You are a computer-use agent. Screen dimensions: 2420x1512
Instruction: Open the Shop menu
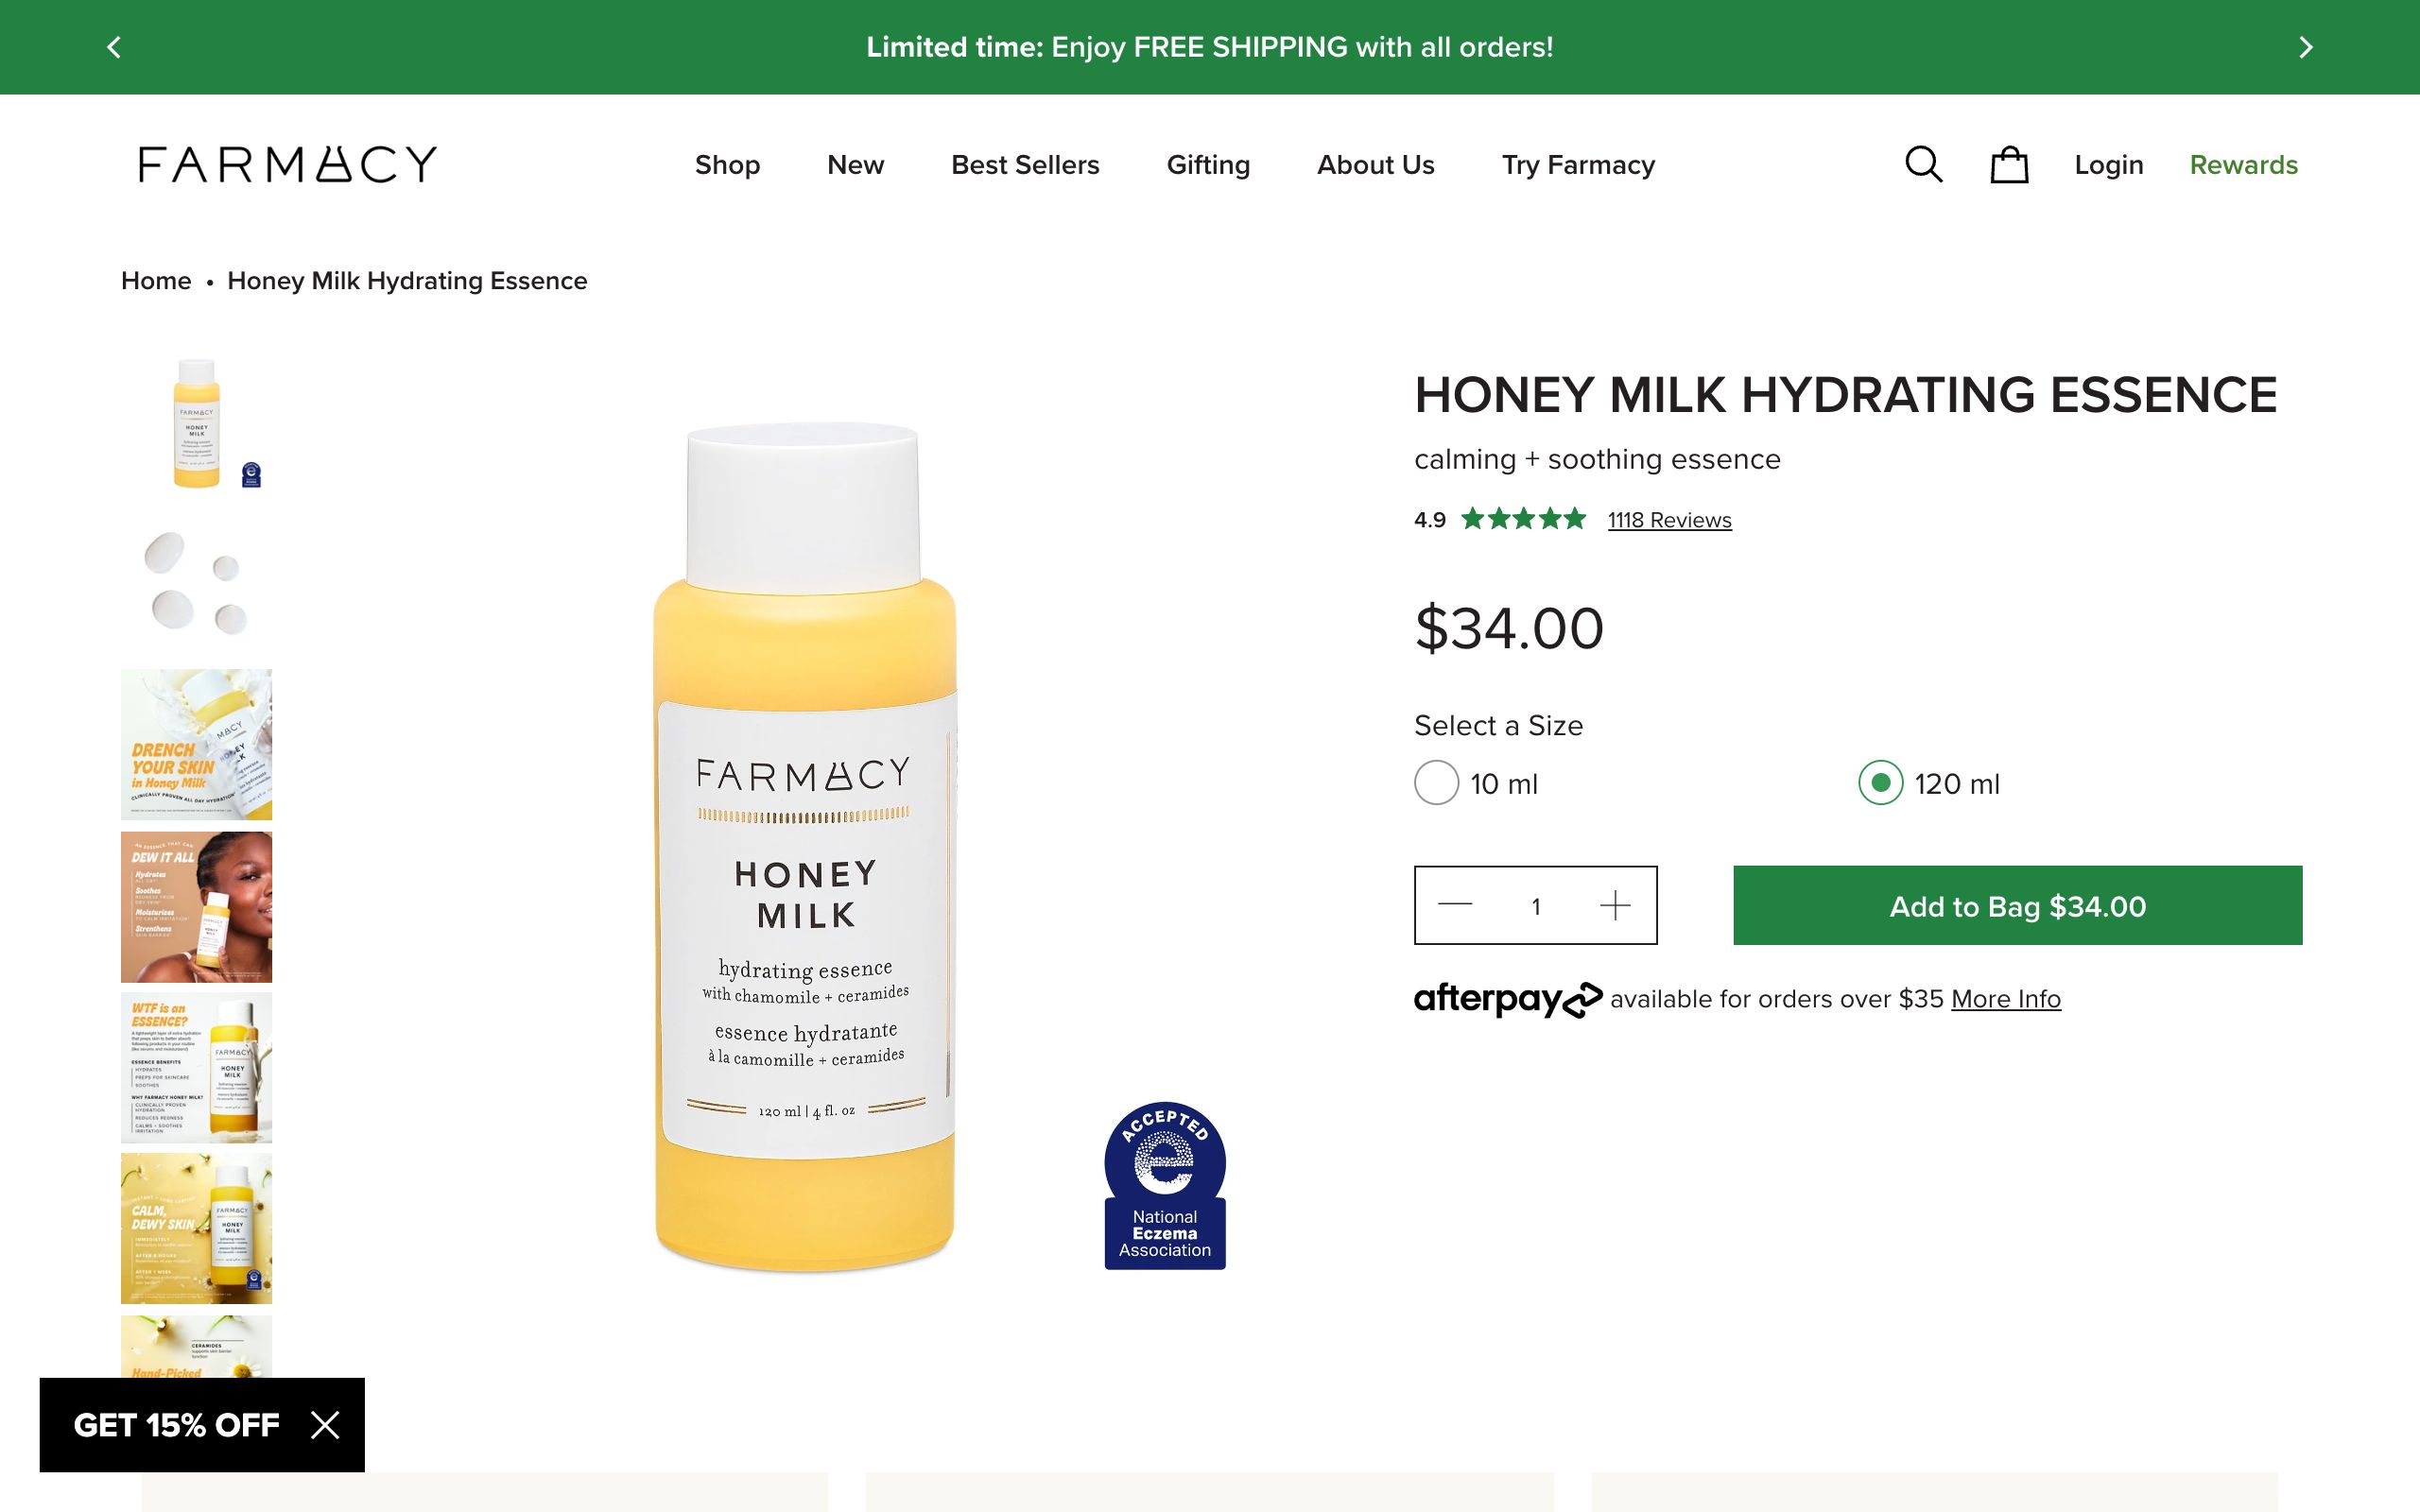[x=727, y=165]
